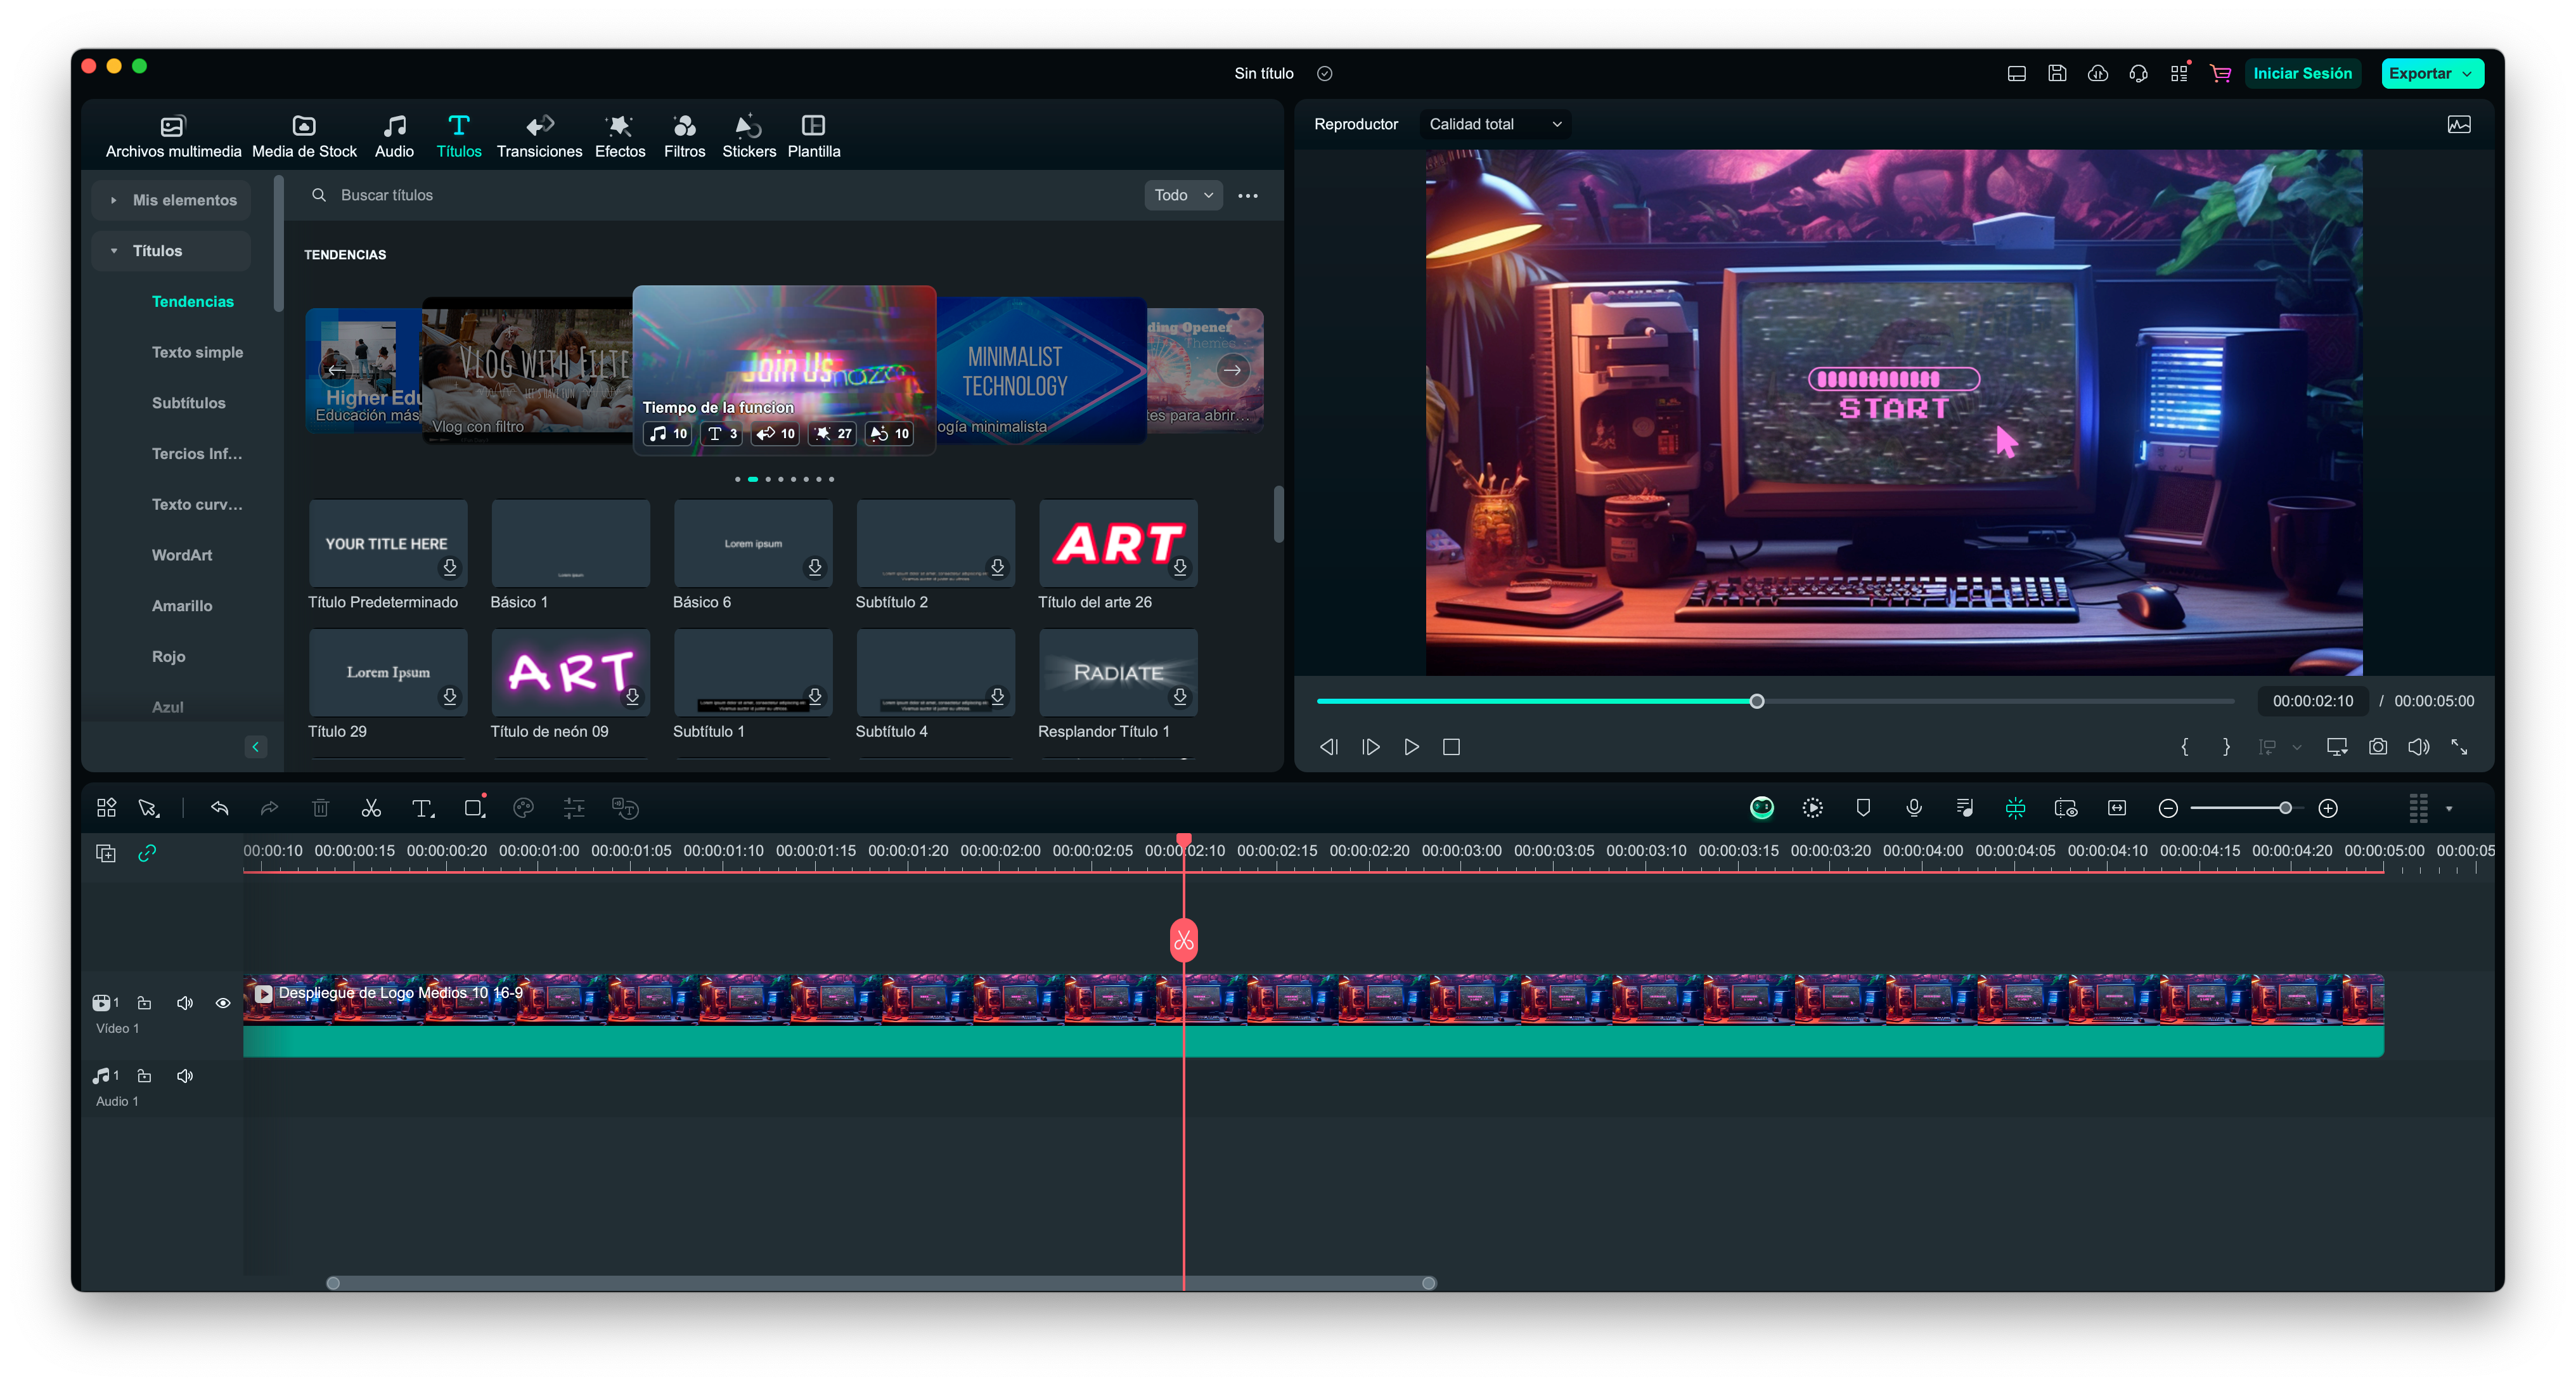Click the fullscreen expand icon in player
This screenshot has height=1386, width=2576.
2458,747
